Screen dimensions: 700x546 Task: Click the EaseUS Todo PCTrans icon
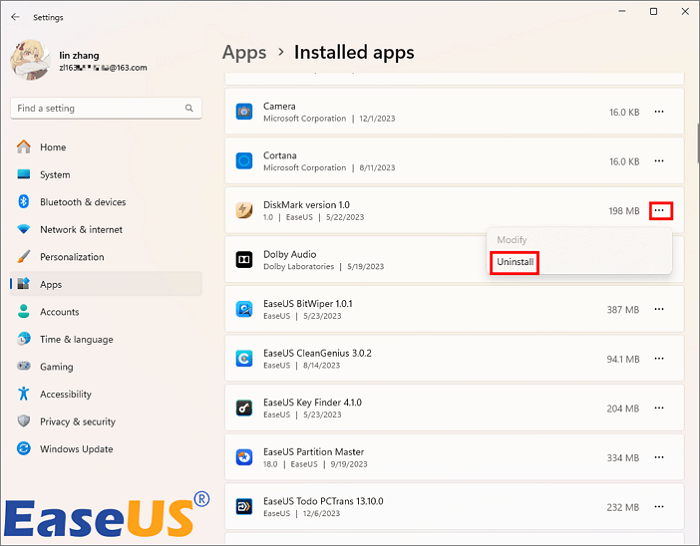pyautogui.click(x=244, y=506)
